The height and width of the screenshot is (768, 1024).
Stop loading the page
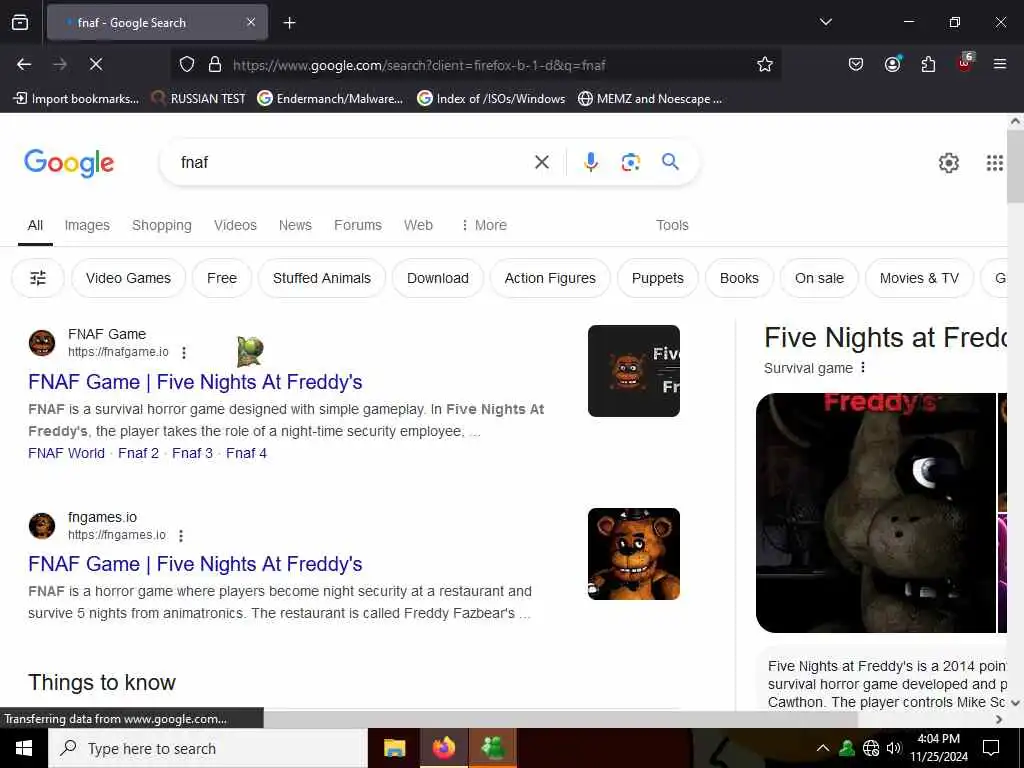tap(96, 64)
